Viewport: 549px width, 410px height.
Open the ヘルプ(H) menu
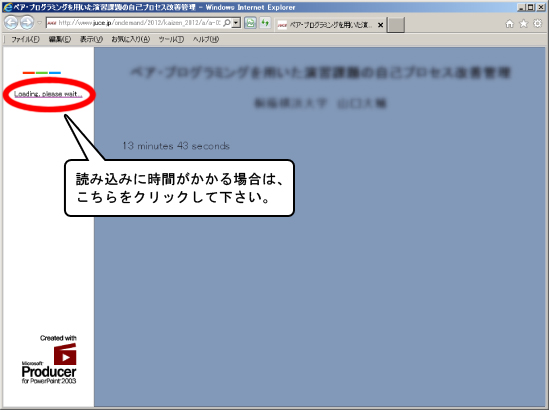tap(206, 39)
